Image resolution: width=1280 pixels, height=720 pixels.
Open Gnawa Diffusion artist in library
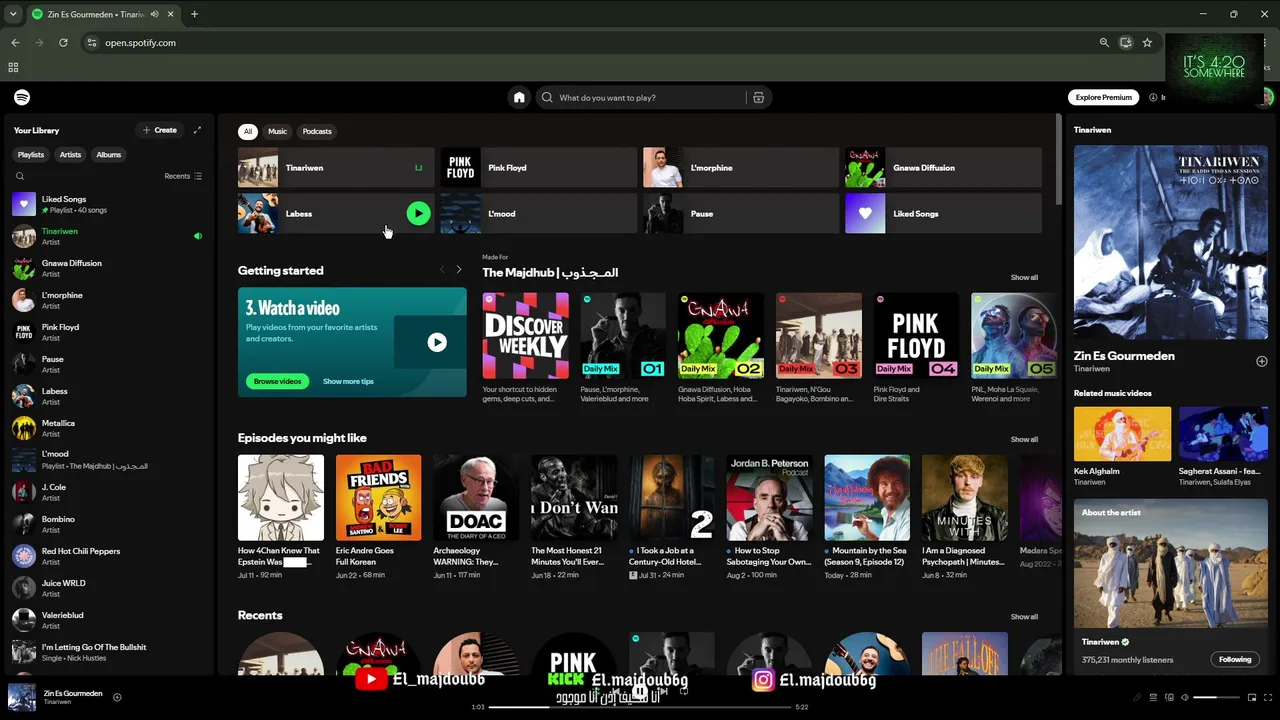[x=107, y=268]
